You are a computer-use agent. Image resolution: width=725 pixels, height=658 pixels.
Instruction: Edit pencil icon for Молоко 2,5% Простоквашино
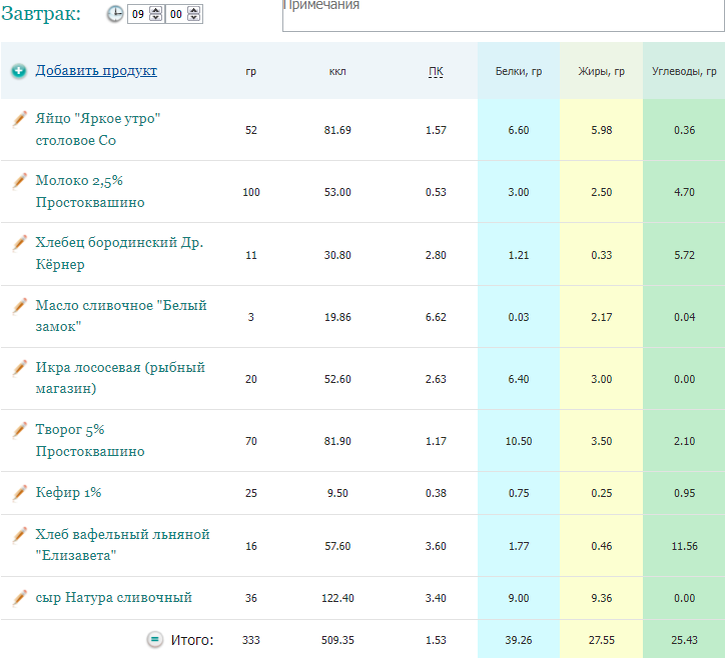pyautogui.click(x=19, y=181)
